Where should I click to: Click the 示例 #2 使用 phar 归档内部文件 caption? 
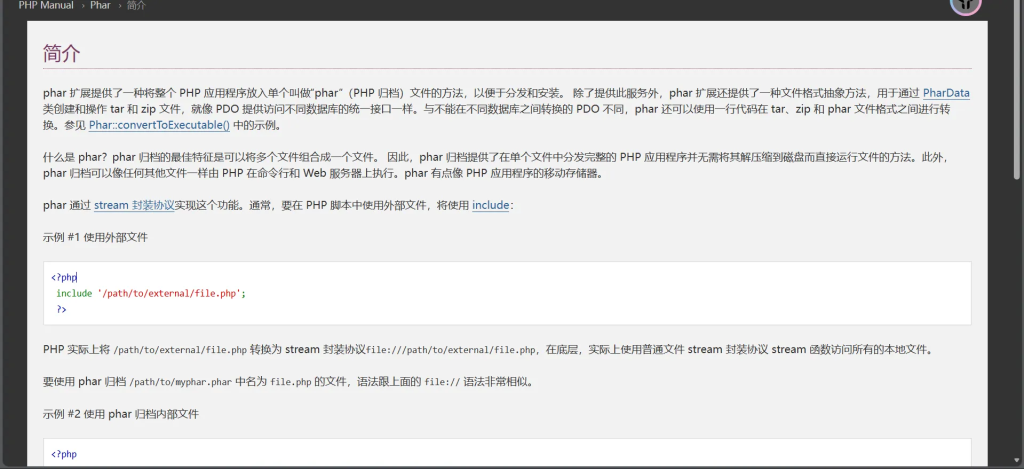[121, 413]
